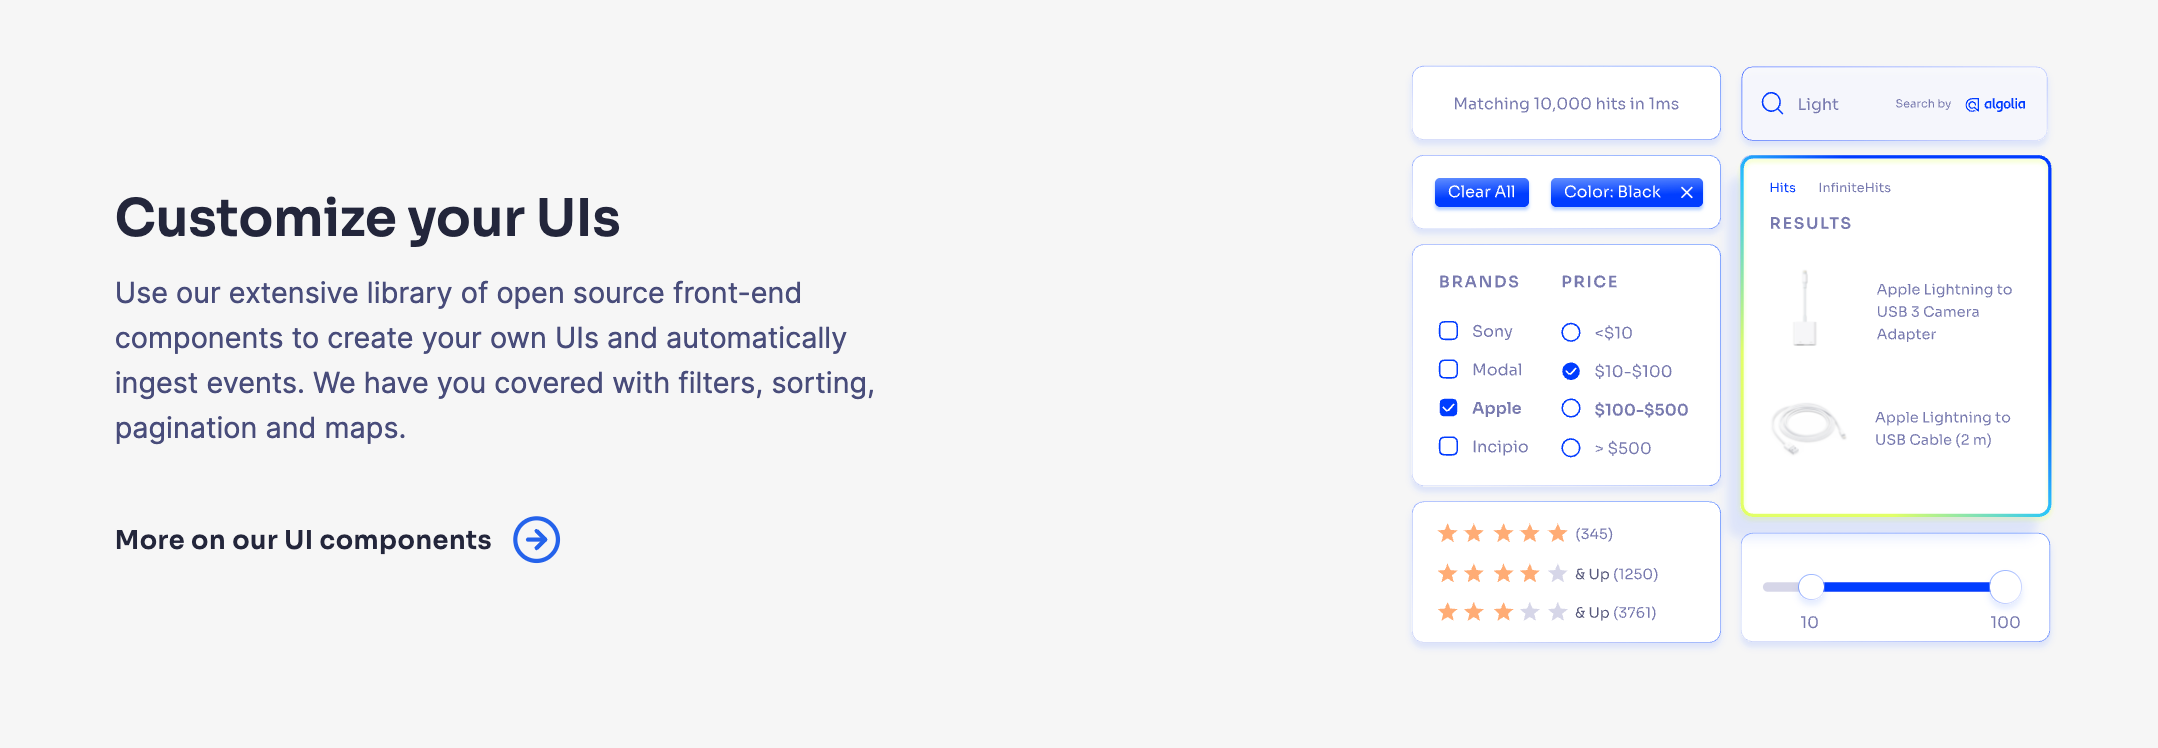Click the Lightning USB cable product image
Viewport: 2158px width, 748px height.
point(1808,428)
